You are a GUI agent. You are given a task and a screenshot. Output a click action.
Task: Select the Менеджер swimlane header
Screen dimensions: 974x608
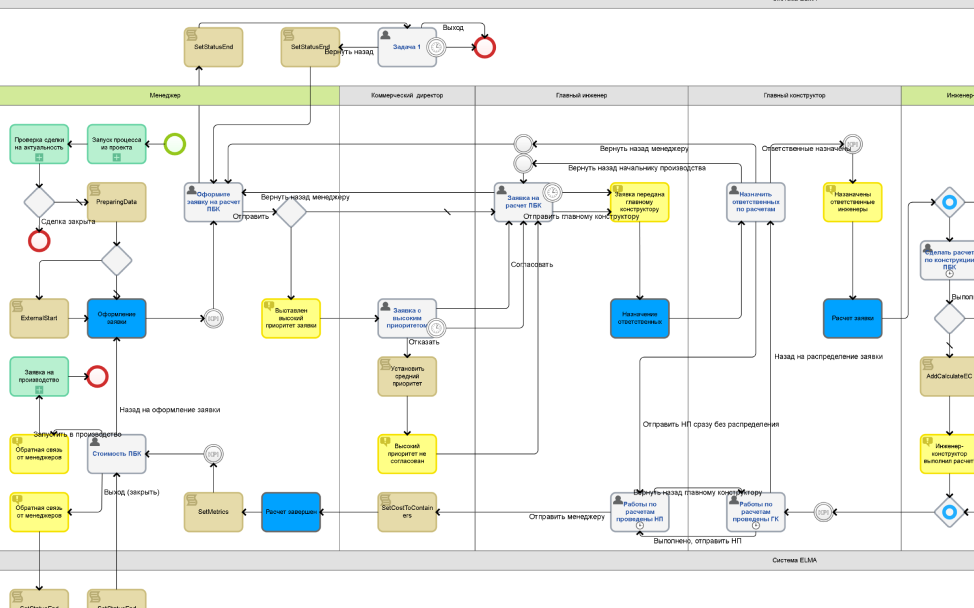(165, 95)
